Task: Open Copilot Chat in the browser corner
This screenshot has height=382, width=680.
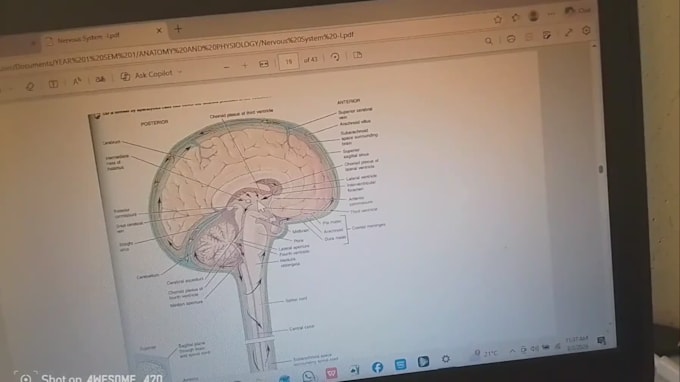Action: [577, 10]
